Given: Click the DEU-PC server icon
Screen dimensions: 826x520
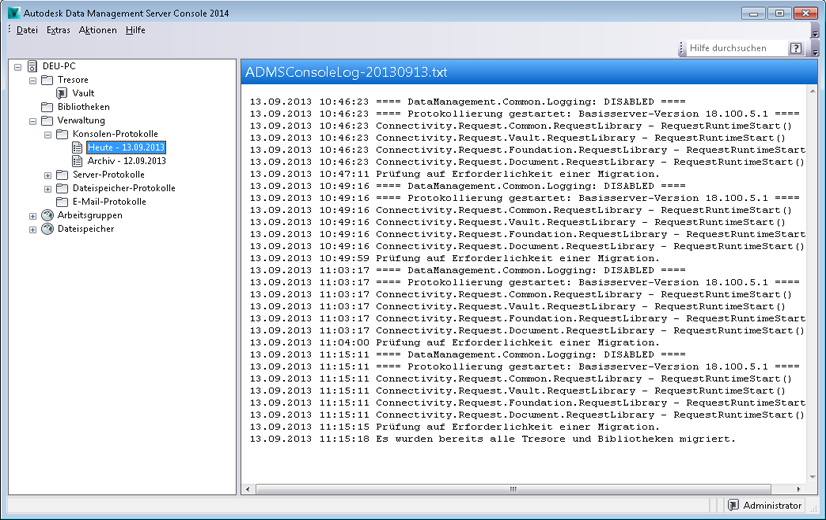Looking at the screenshot, I should click(32, 66).
